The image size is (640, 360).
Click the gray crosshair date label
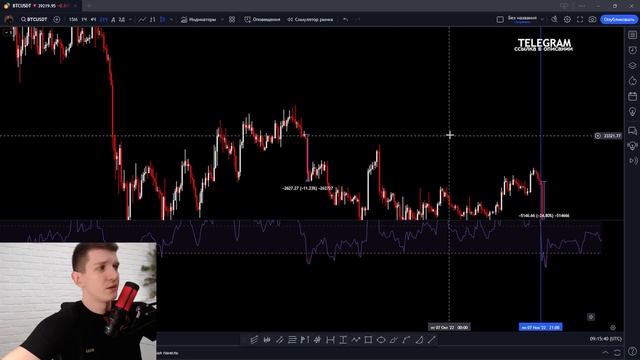point(449,327)
